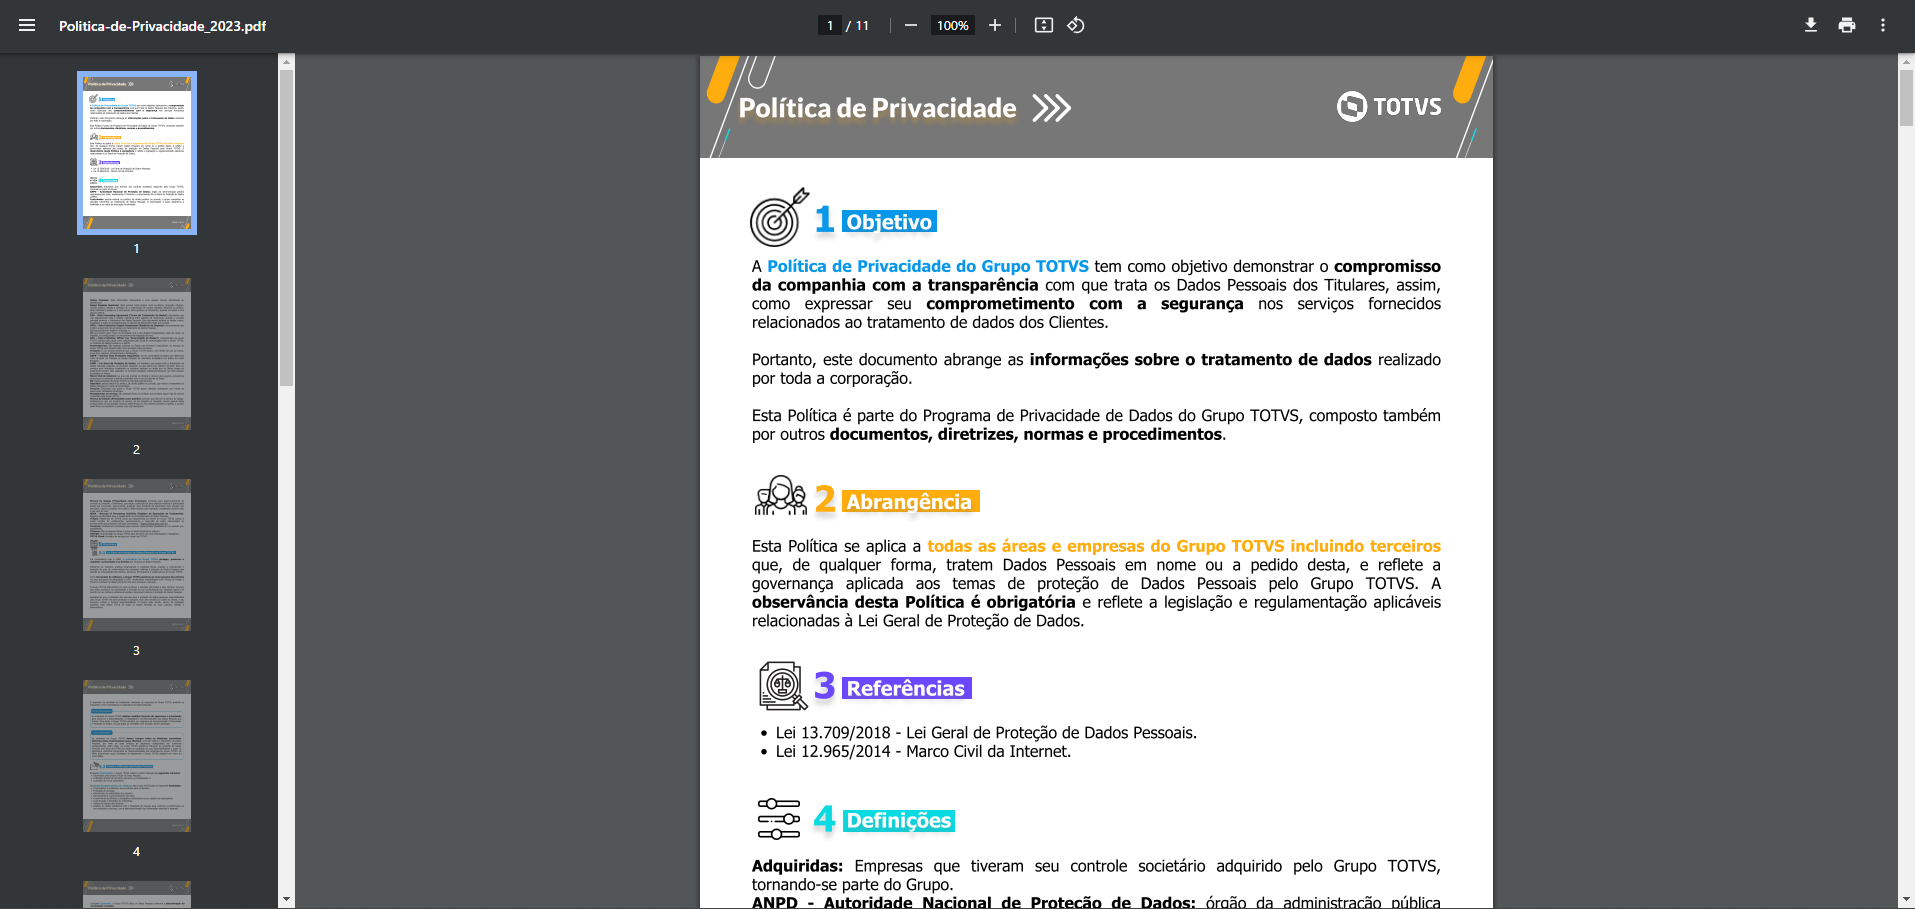This screenshot has width=1915, height=909.
Task: Click the document magnifier icon beside Referências
Action: (x=782, y=685)
